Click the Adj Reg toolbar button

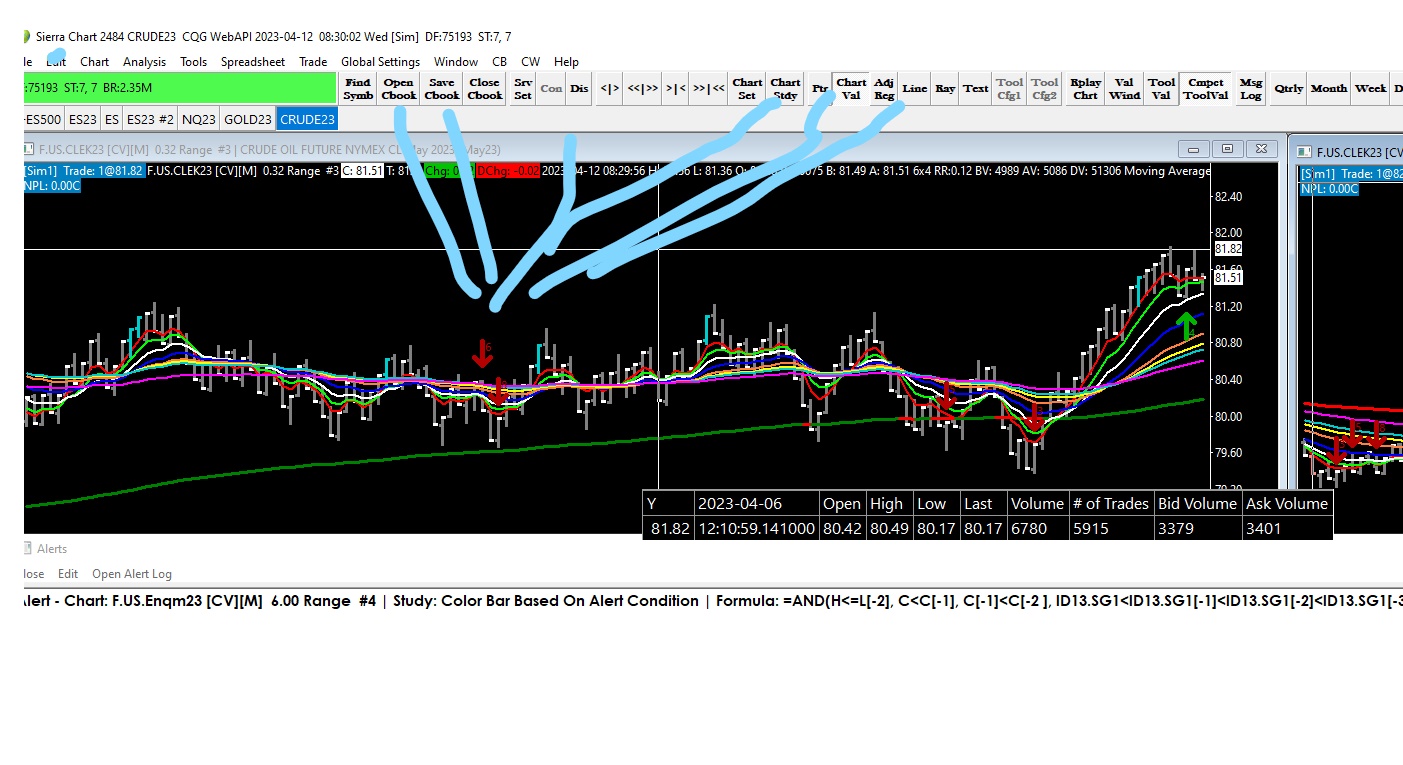[x=884, y=88]
